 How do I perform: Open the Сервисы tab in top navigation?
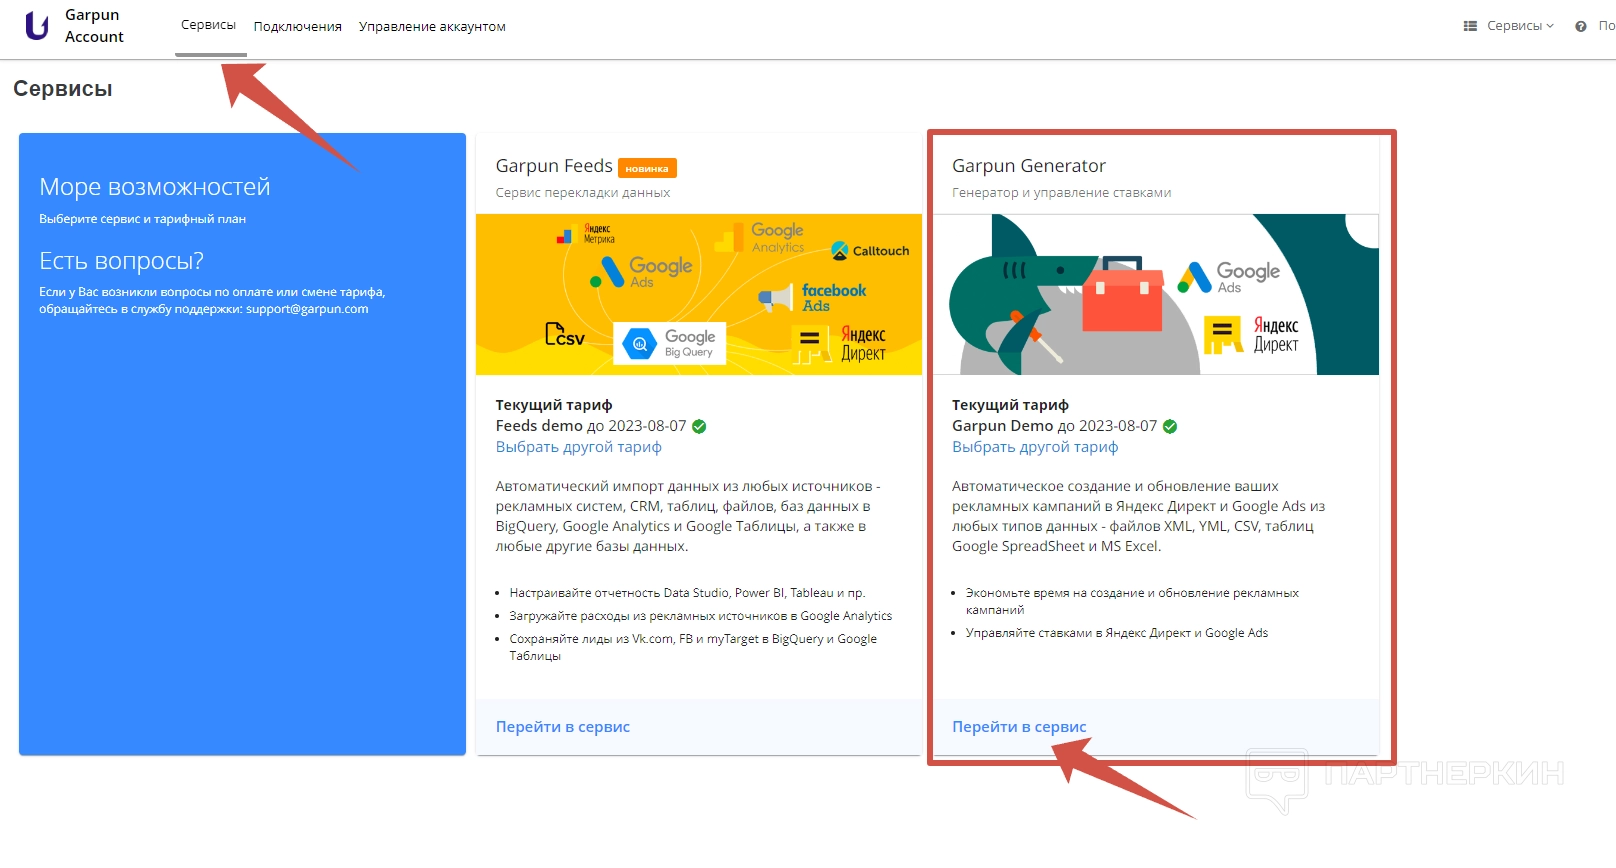point(208,25)
